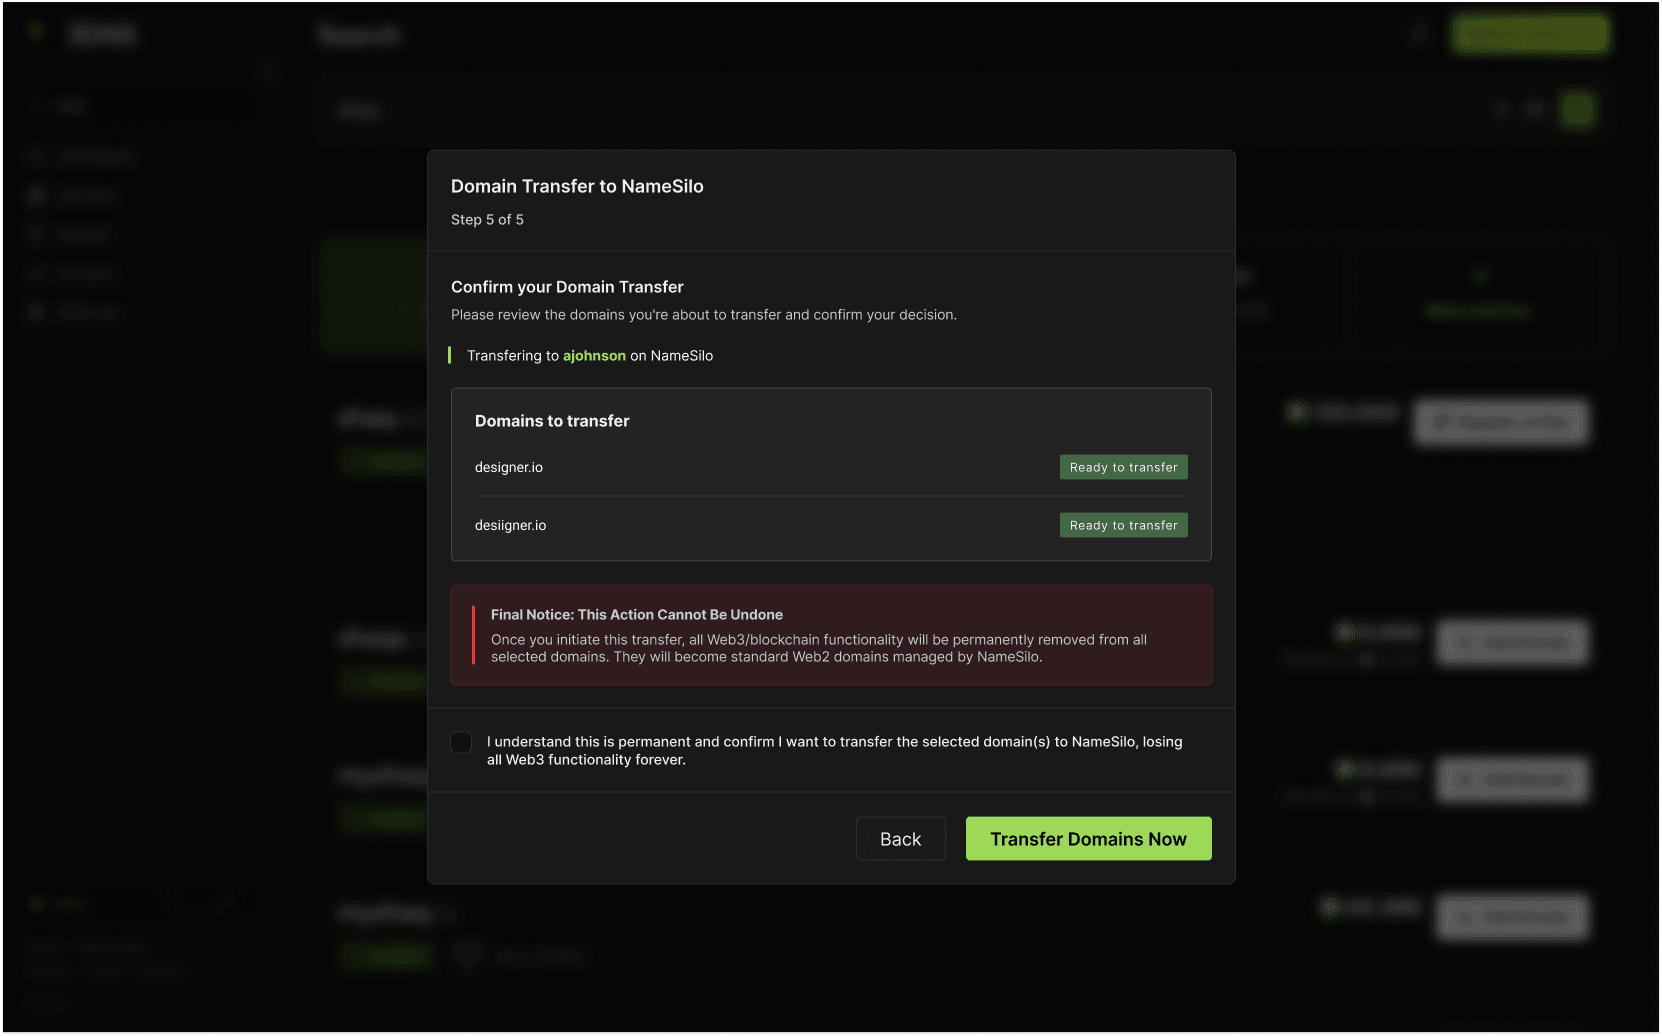Click the Back button
Viewport: 1662px width, 1036px height.
pos(900,839)
